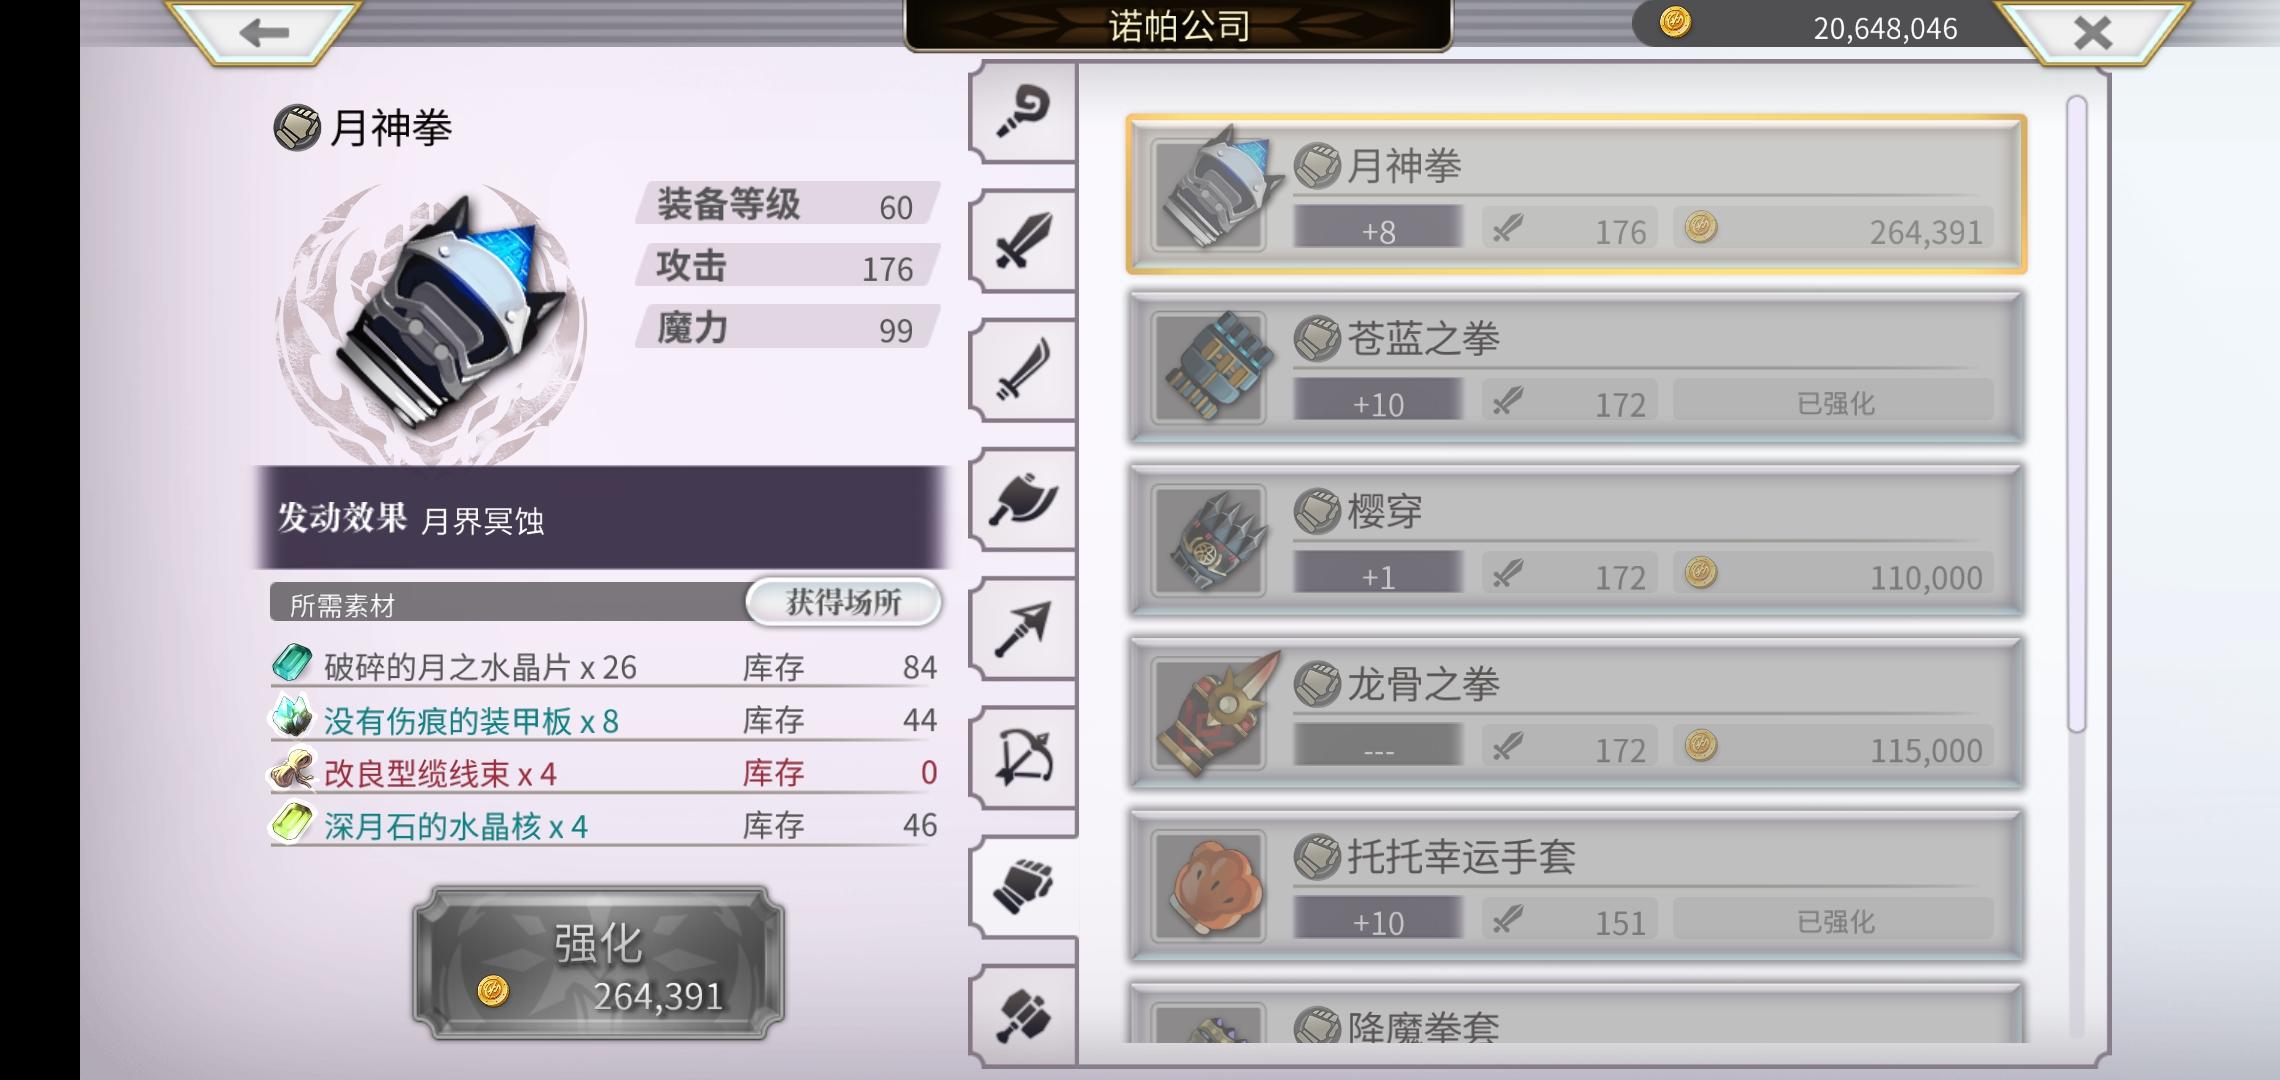Click the 强化 upgrade button

(x=598, y=962)
